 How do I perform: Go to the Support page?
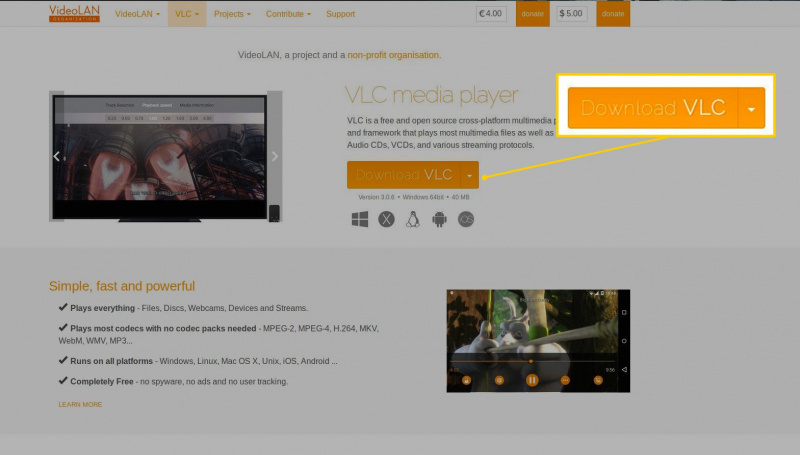340,14
